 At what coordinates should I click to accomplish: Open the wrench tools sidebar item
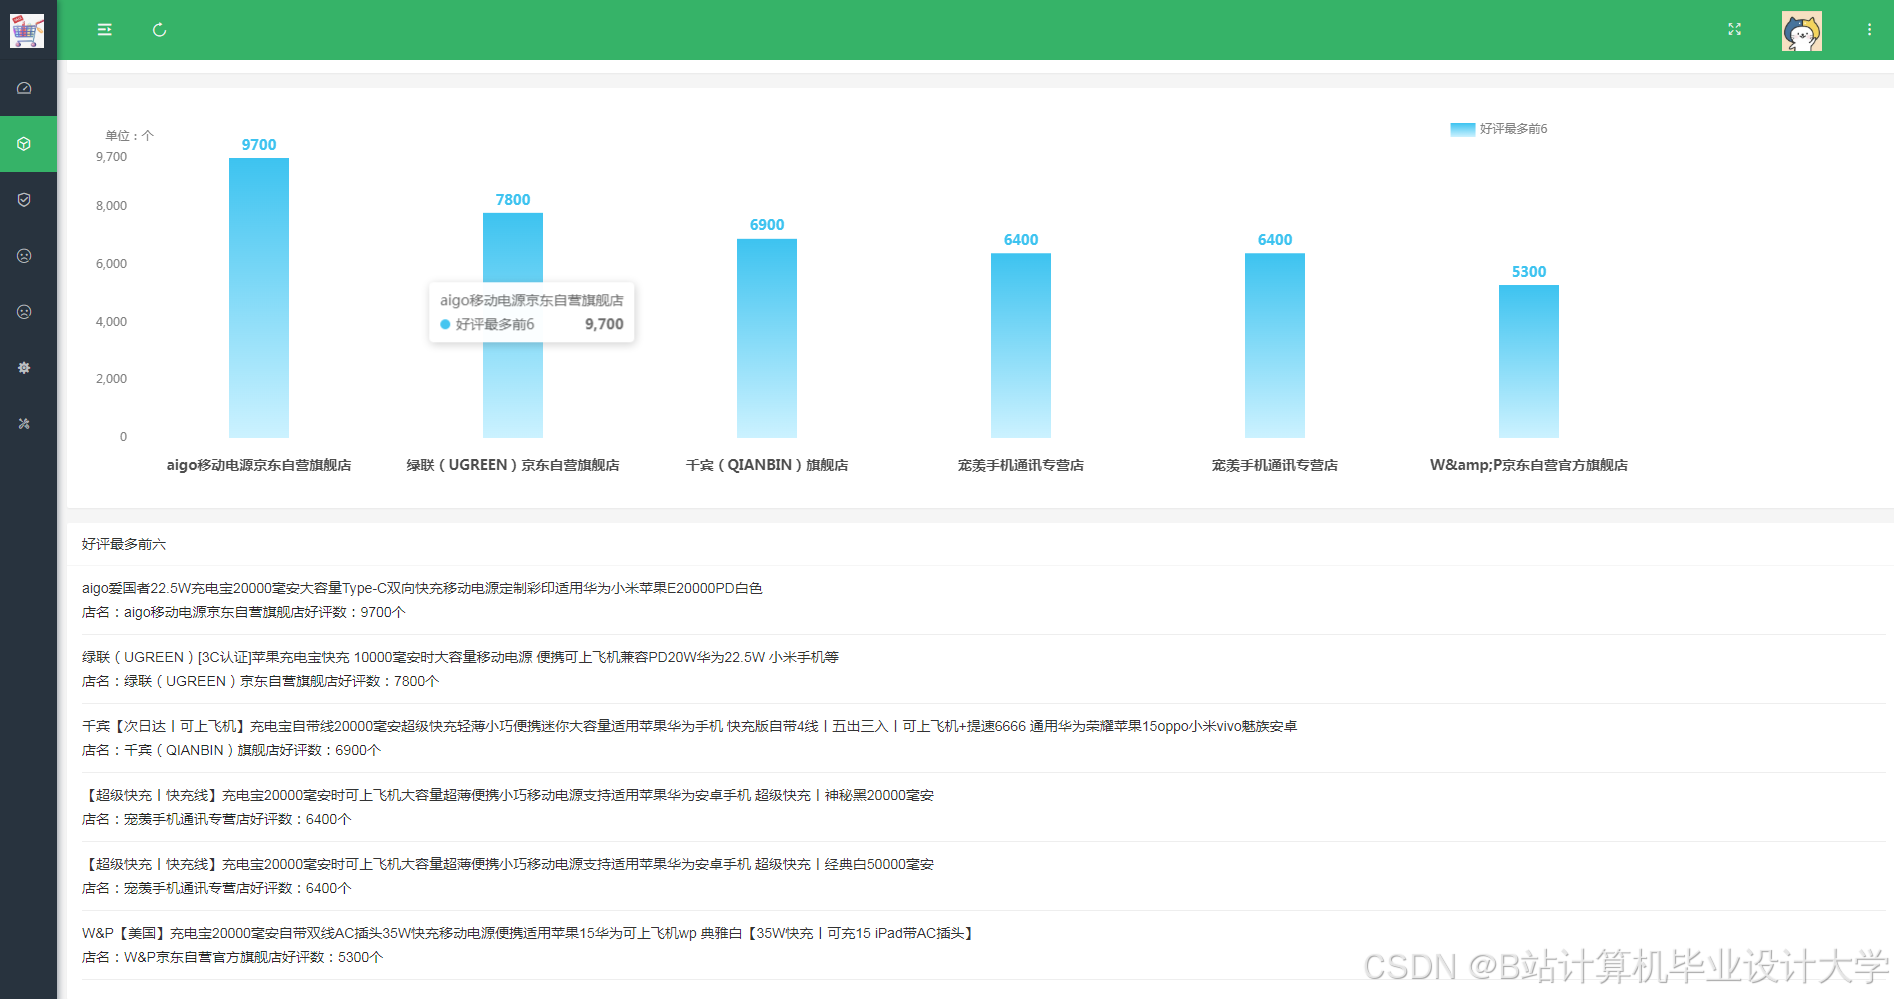(24, 424)
